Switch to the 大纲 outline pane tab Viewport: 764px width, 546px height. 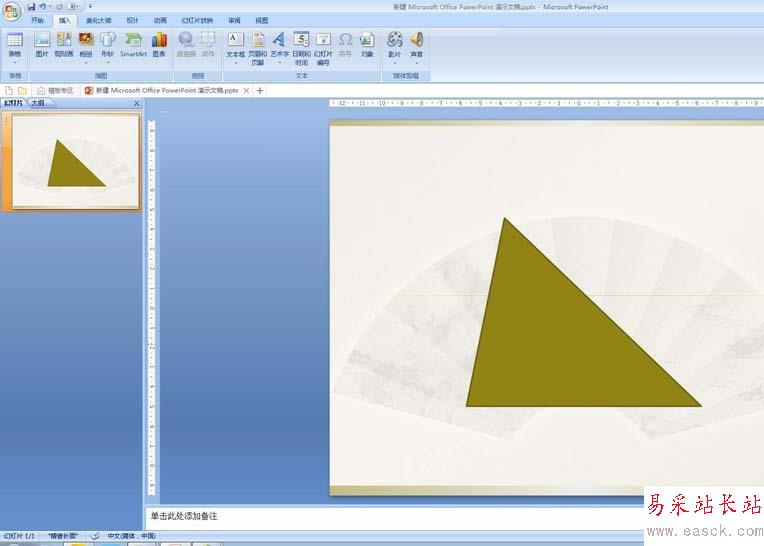(x=38, y=103)
